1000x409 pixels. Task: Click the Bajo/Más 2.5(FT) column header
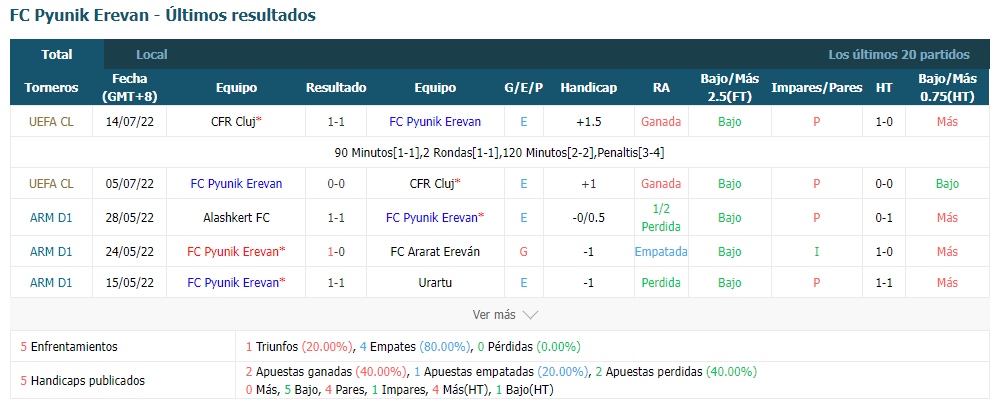(x=730, y=87)
